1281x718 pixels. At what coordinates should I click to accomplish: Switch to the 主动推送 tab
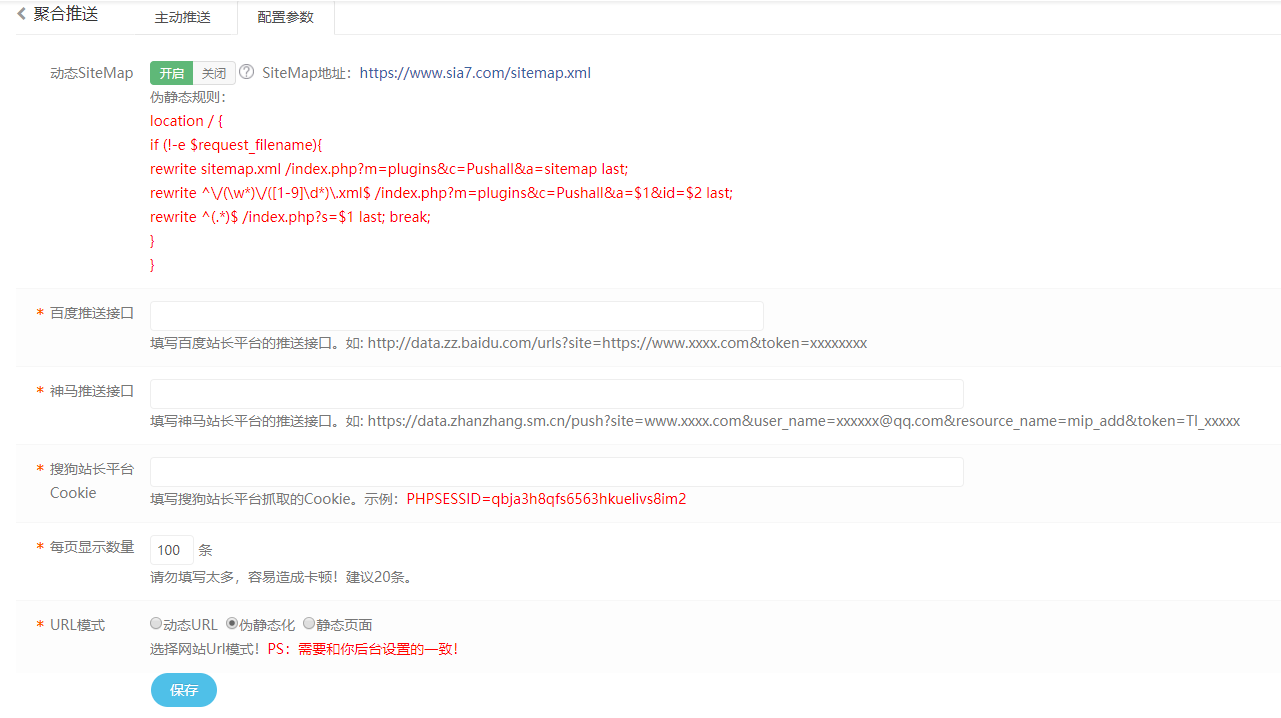coord(183,18)
